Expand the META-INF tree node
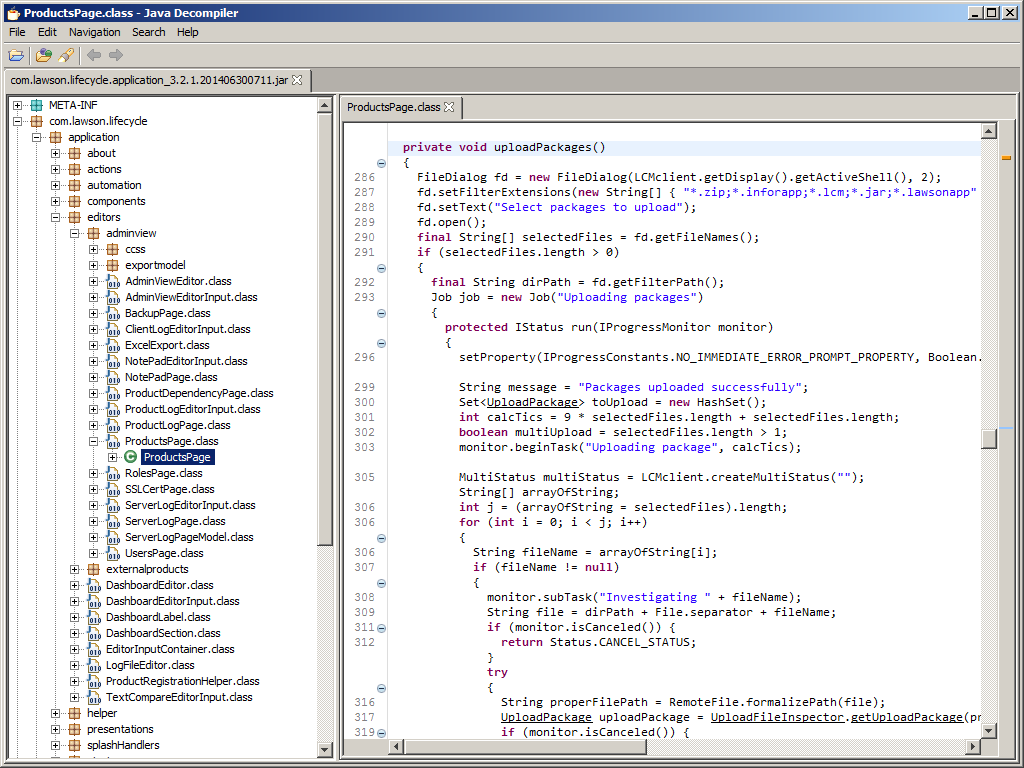This screenshot has width=1024, height=768. pos(18,105)
